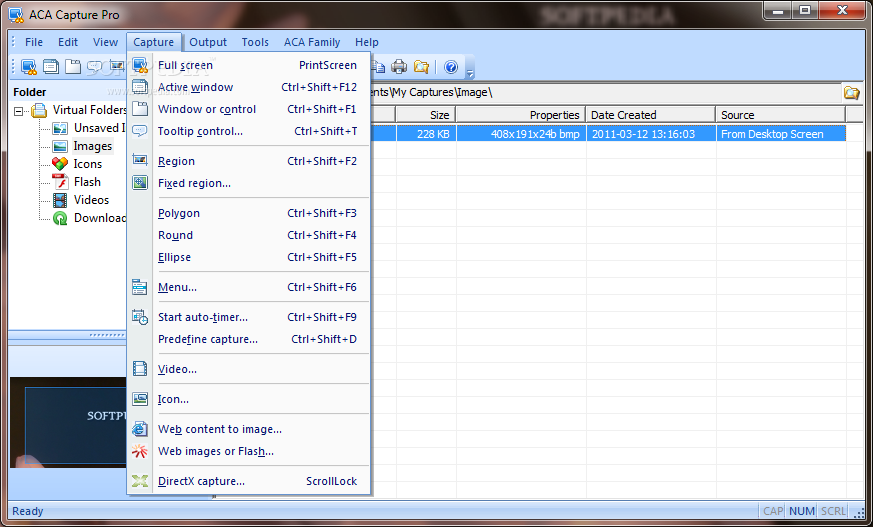Select Ellipse capture option
The image size is (873, 527).
tap(249, 257)
